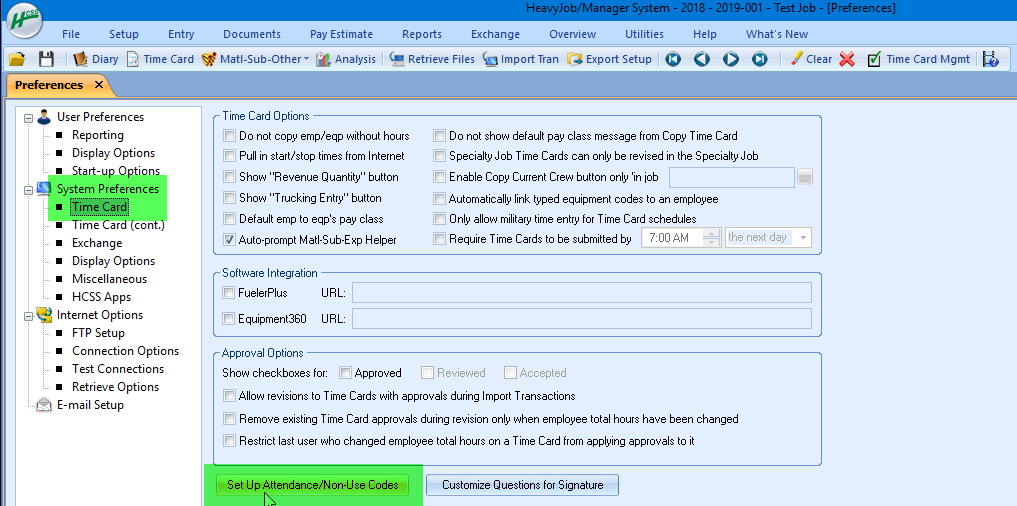
Task: Uncheck Auto-prompt Matl-Sub-Exp Helper
Action: tap(229, 239)
